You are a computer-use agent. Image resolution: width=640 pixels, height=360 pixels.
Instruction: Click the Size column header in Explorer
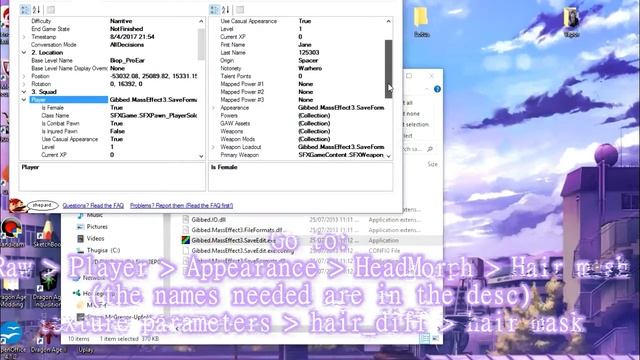(433, 164)
